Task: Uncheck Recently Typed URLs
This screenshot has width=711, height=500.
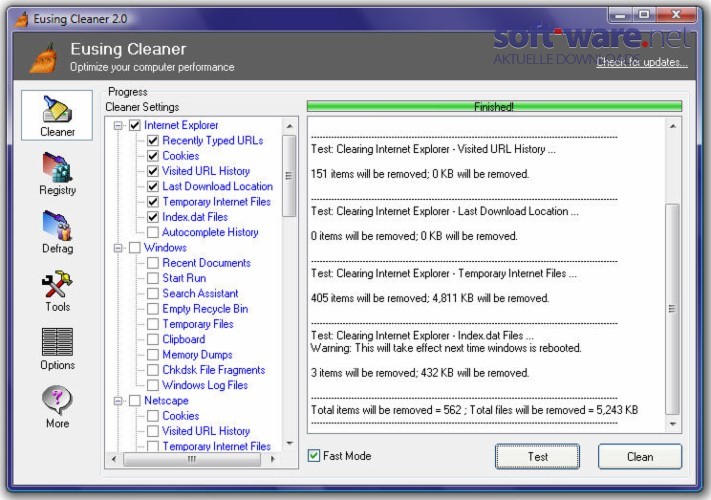Action: (x=153, y=141)
